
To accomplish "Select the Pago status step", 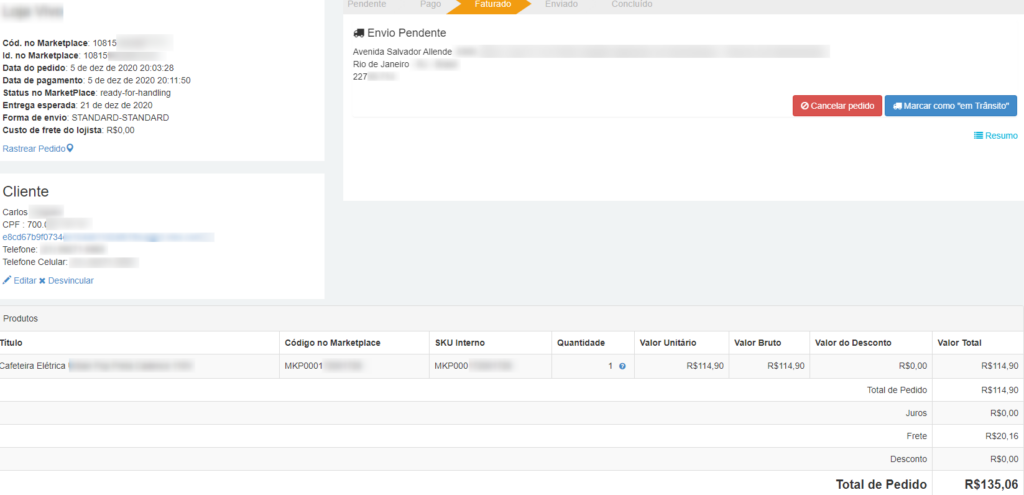I will coord(430,5).
